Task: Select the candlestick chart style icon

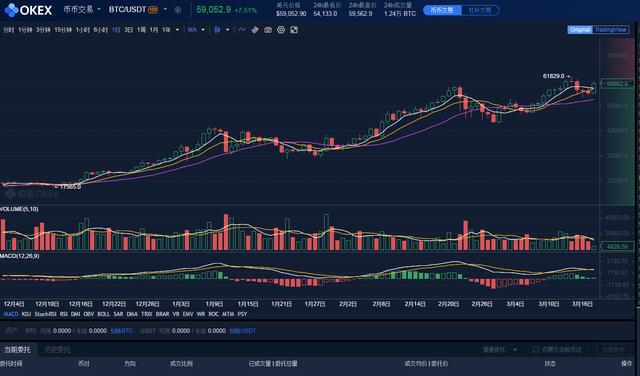Action: coord(218,30)
